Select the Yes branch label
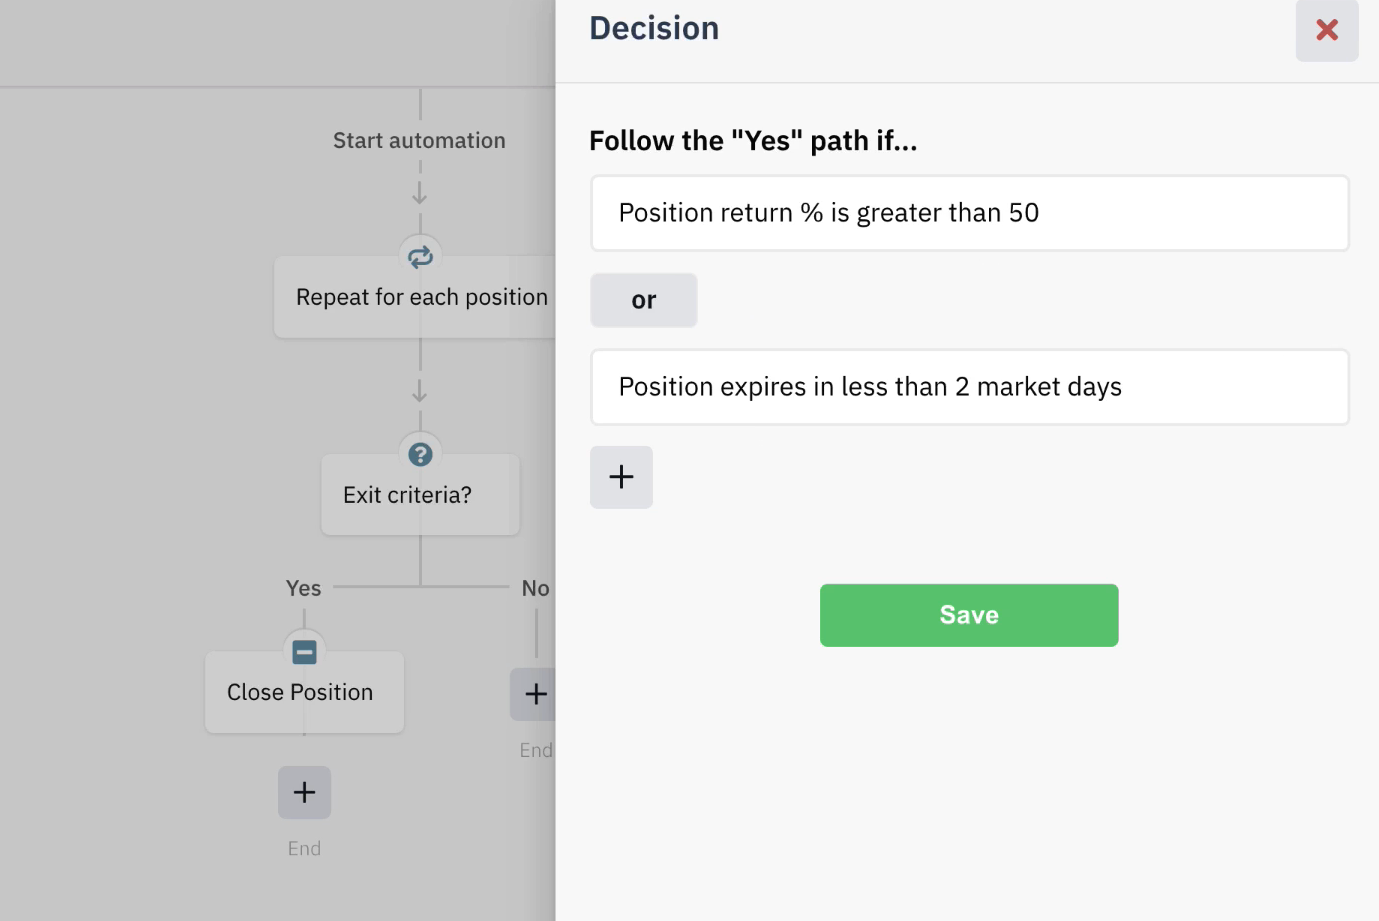This screenshot has width=1379, height=921. [303, 588]
